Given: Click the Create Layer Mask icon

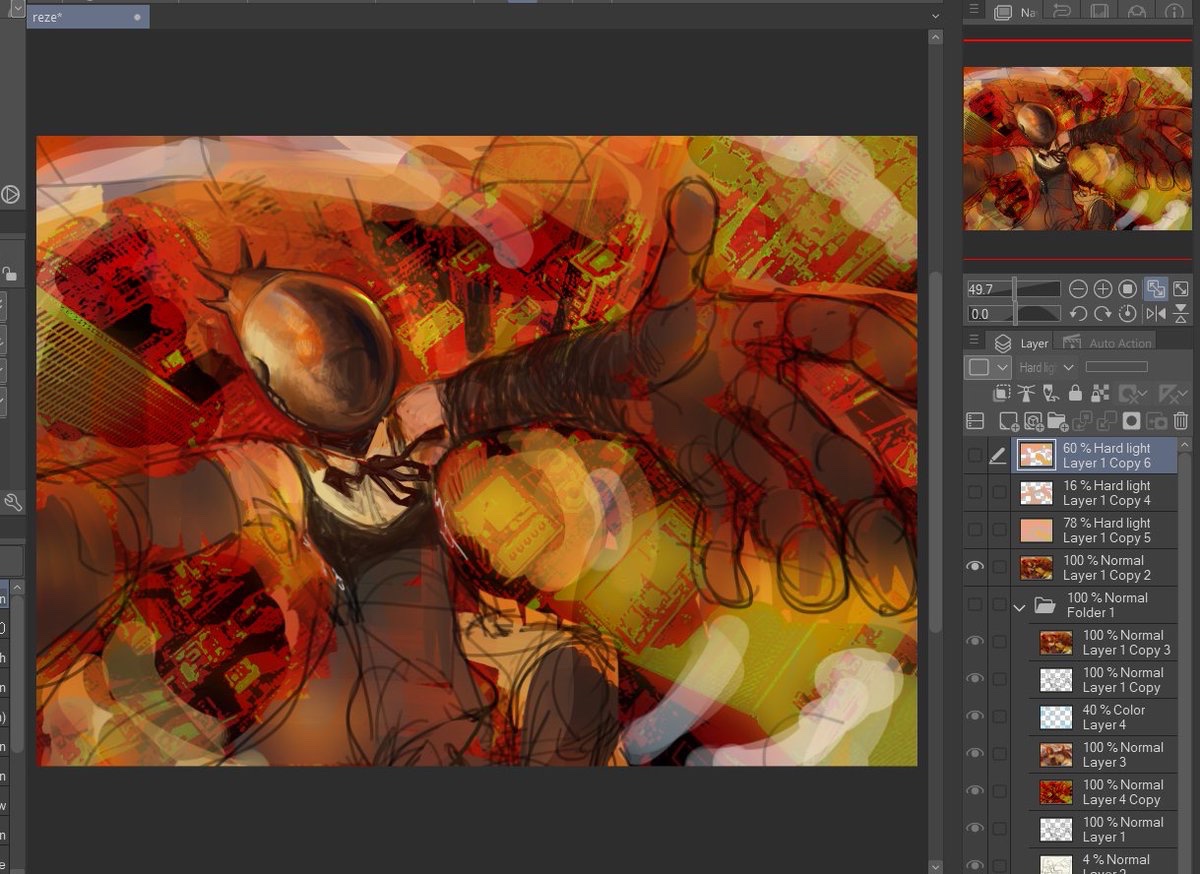Looking at the screenshot, I should point(1131,422).
